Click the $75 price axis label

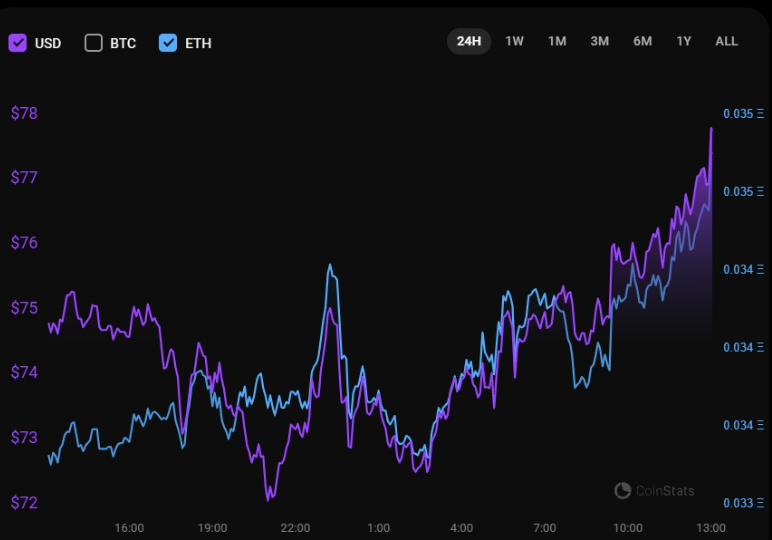click(24, 308)
